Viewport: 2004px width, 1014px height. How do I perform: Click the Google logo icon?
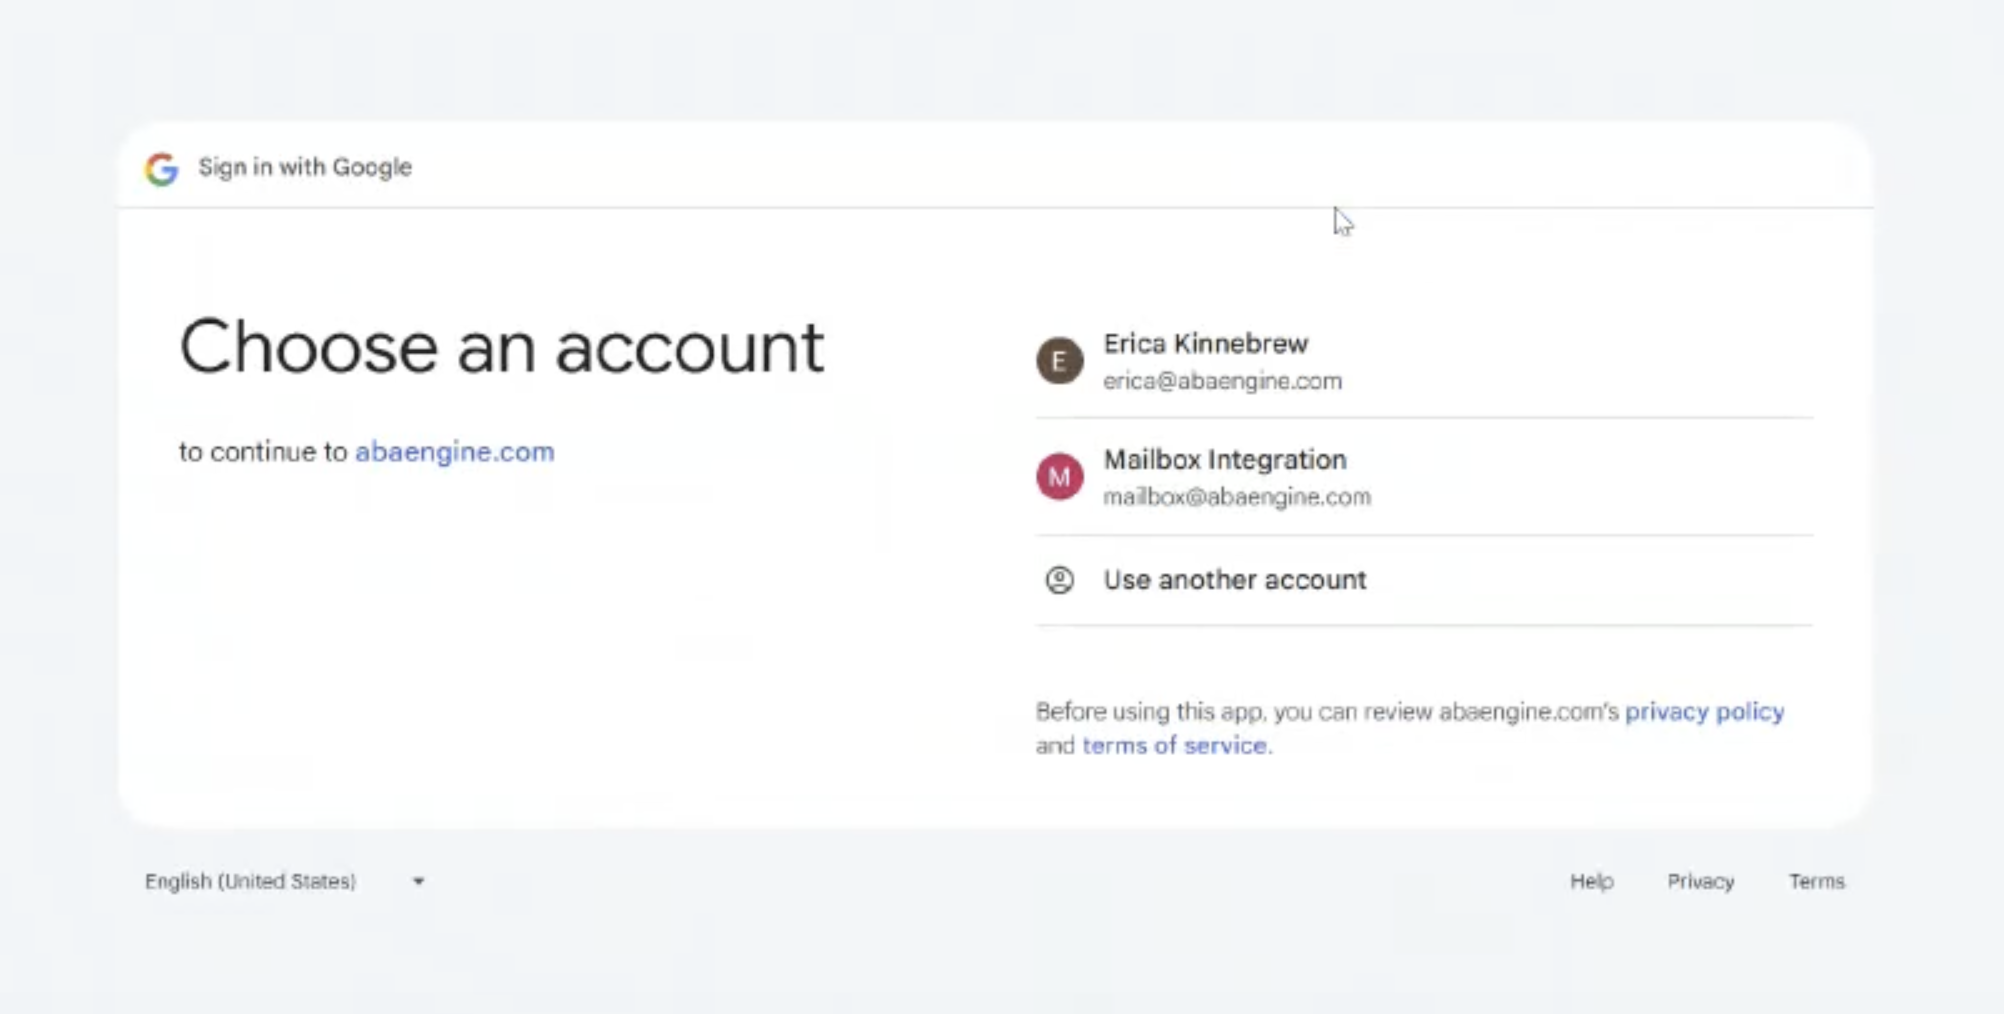click(x=161, y=168)
